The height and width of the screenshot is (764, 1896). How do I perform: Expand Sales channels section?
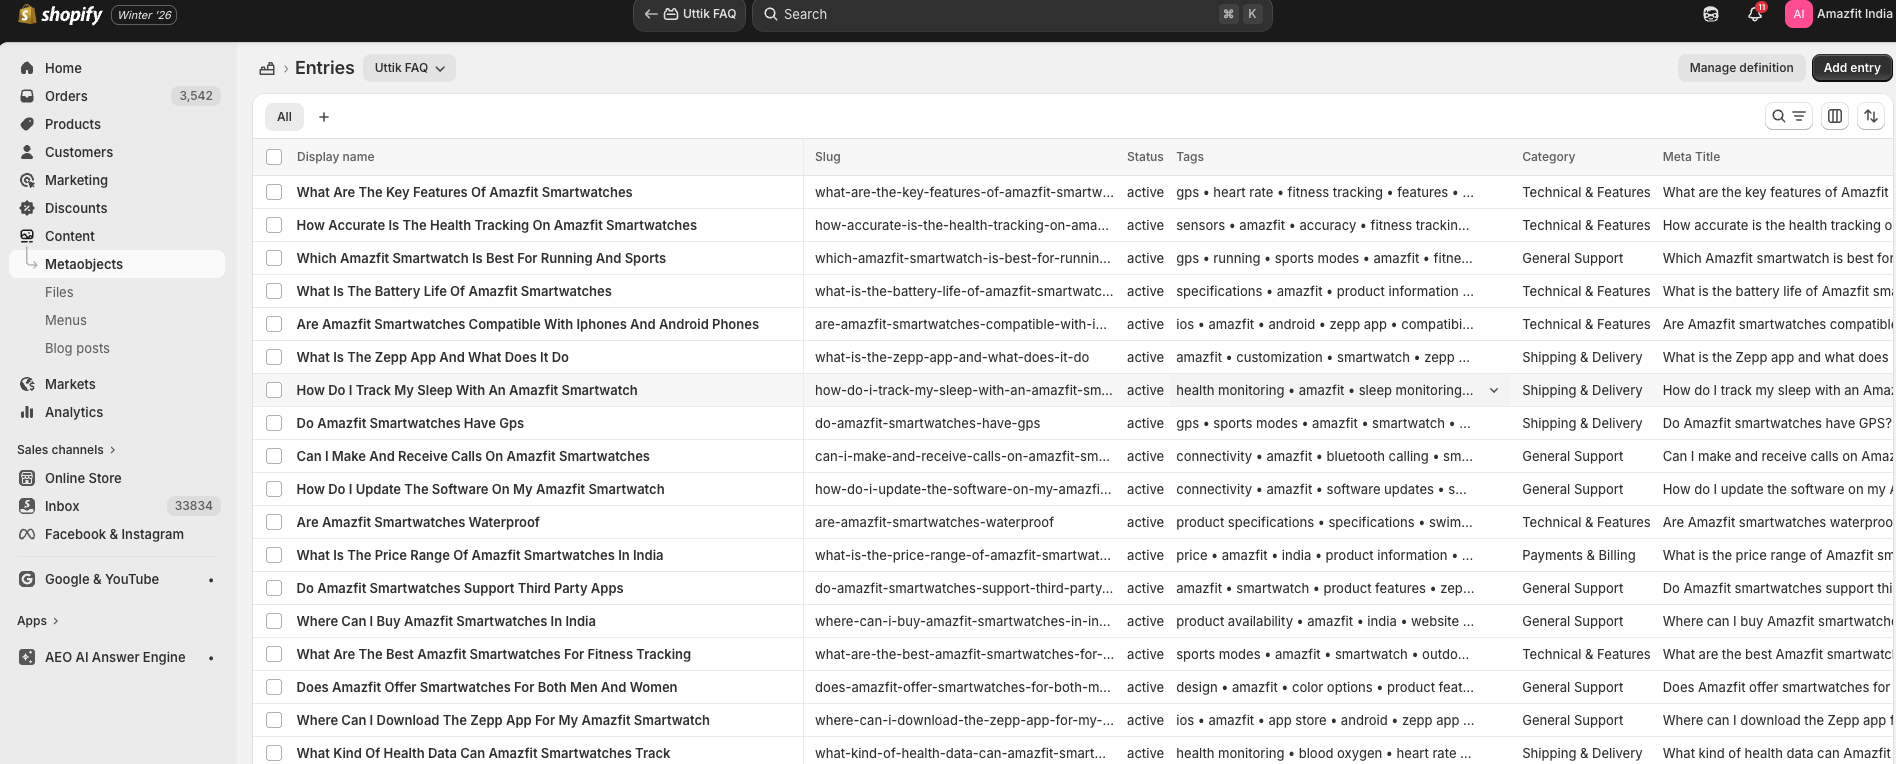[x=66, y=450]
